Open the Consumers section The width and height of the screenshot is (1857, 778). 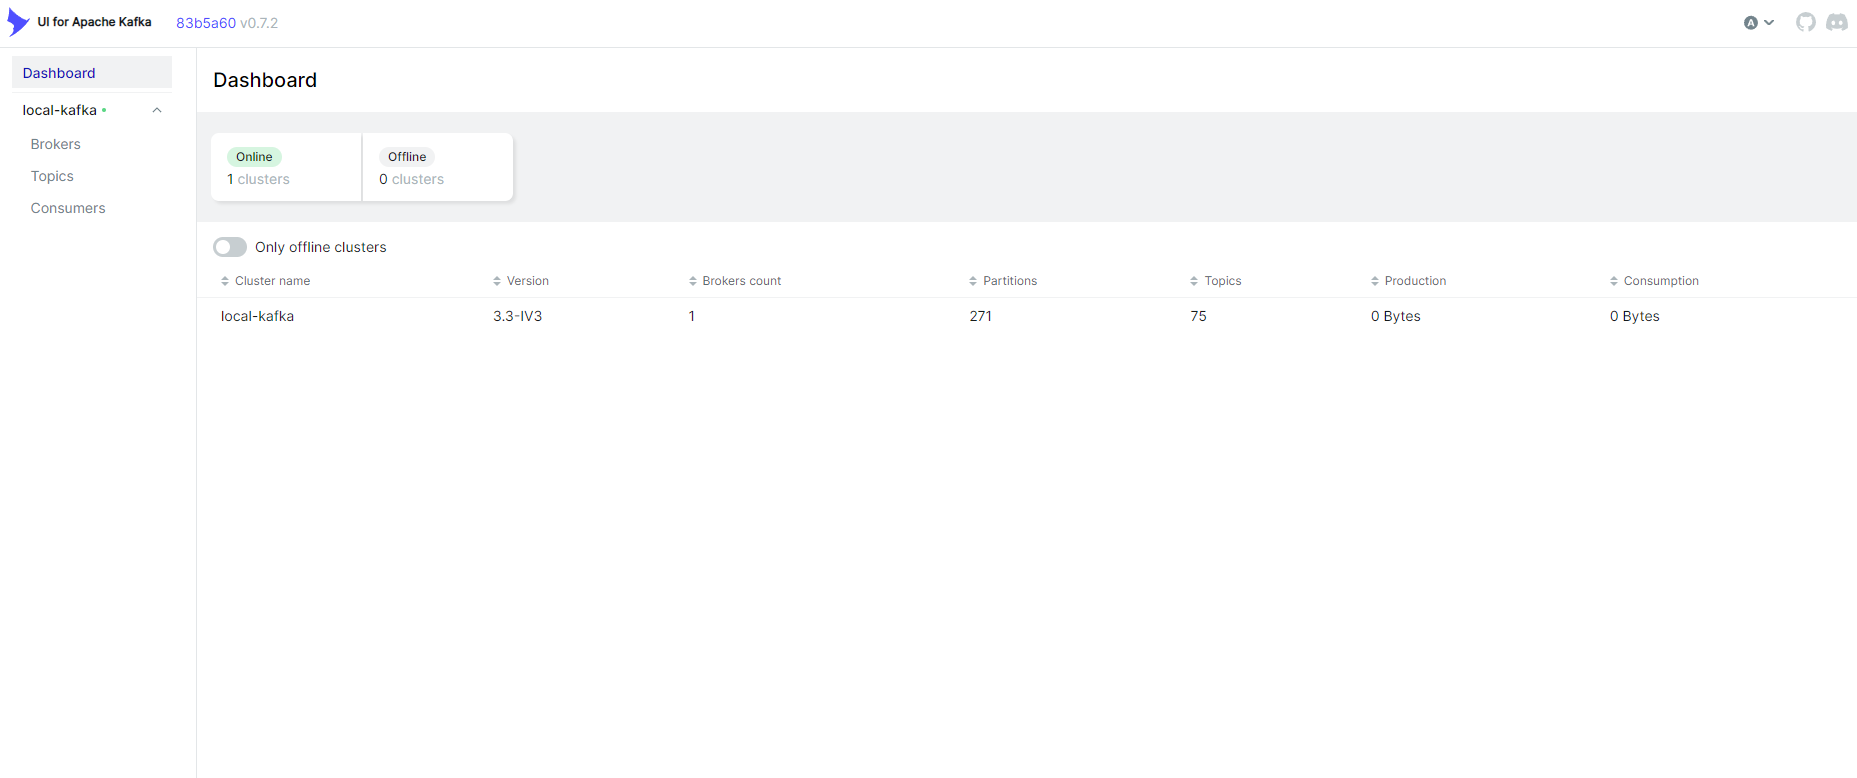[68, 208]
